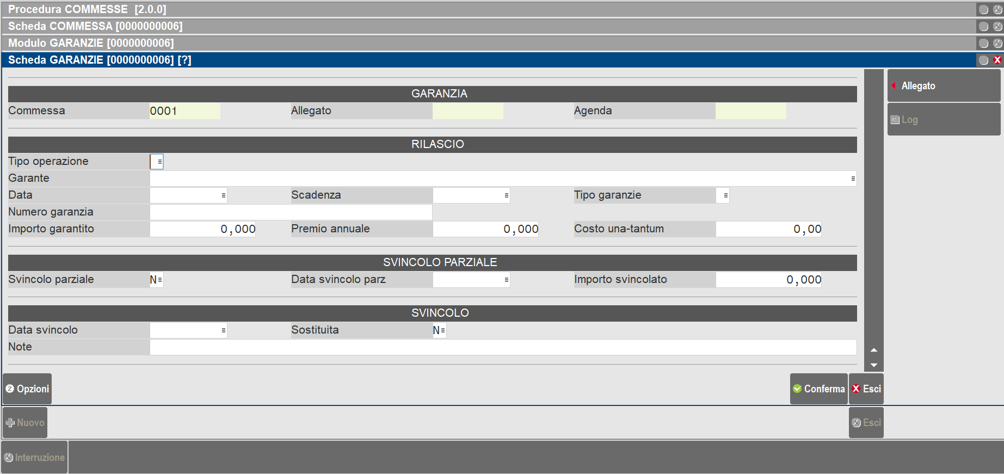Click the Numero garanzia input field
1004x474 pixels.
pyautogui.click(x=290, y=212)
